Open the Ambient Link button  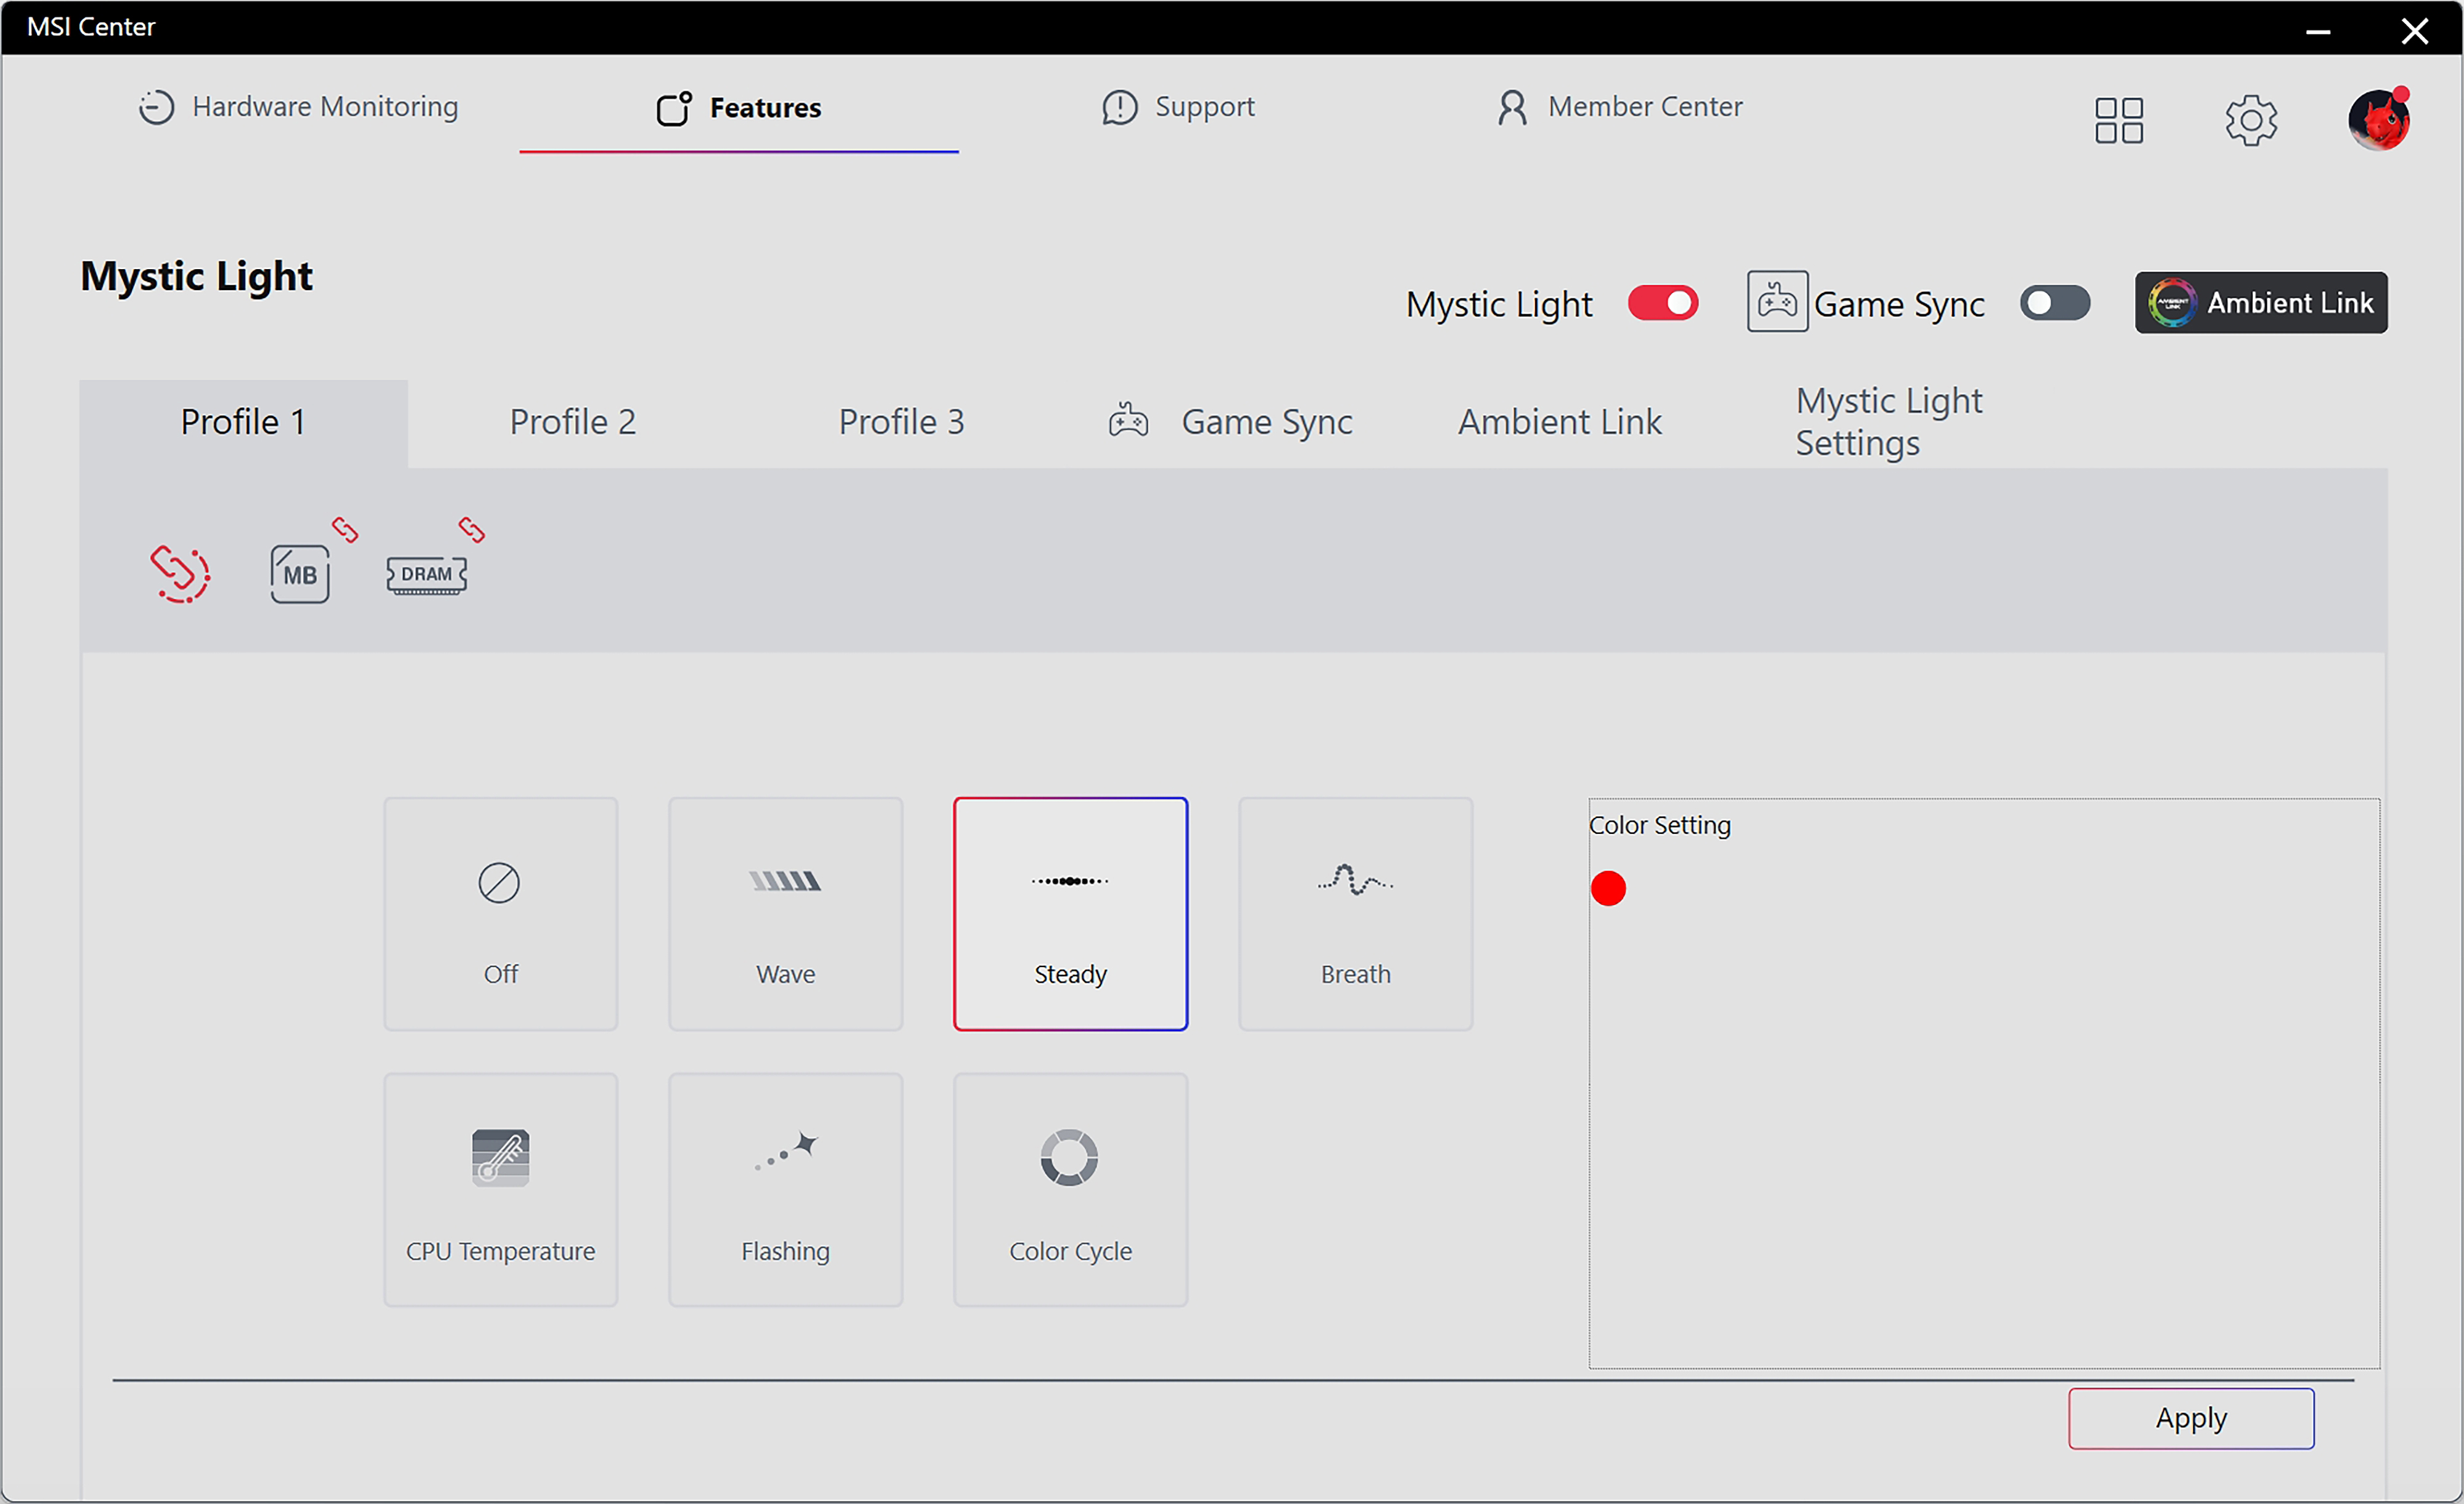2260,303
